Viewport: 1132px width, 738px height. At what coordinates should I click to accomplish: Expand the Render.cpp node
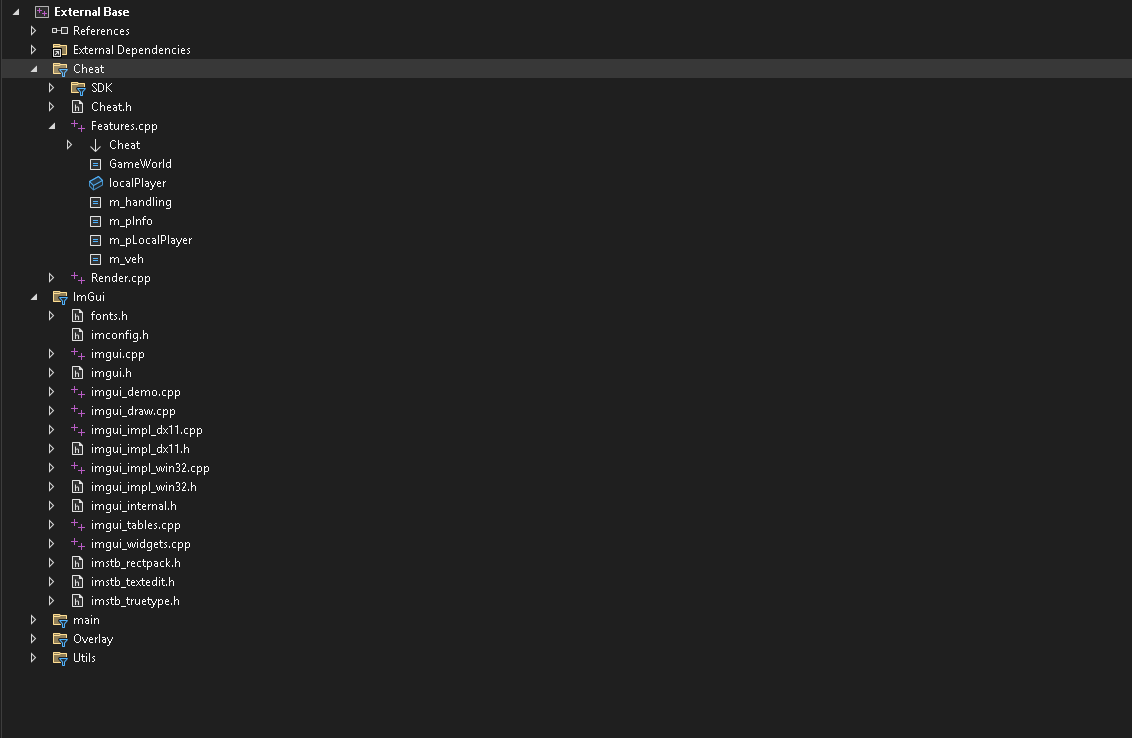click(x=52, y=278)
